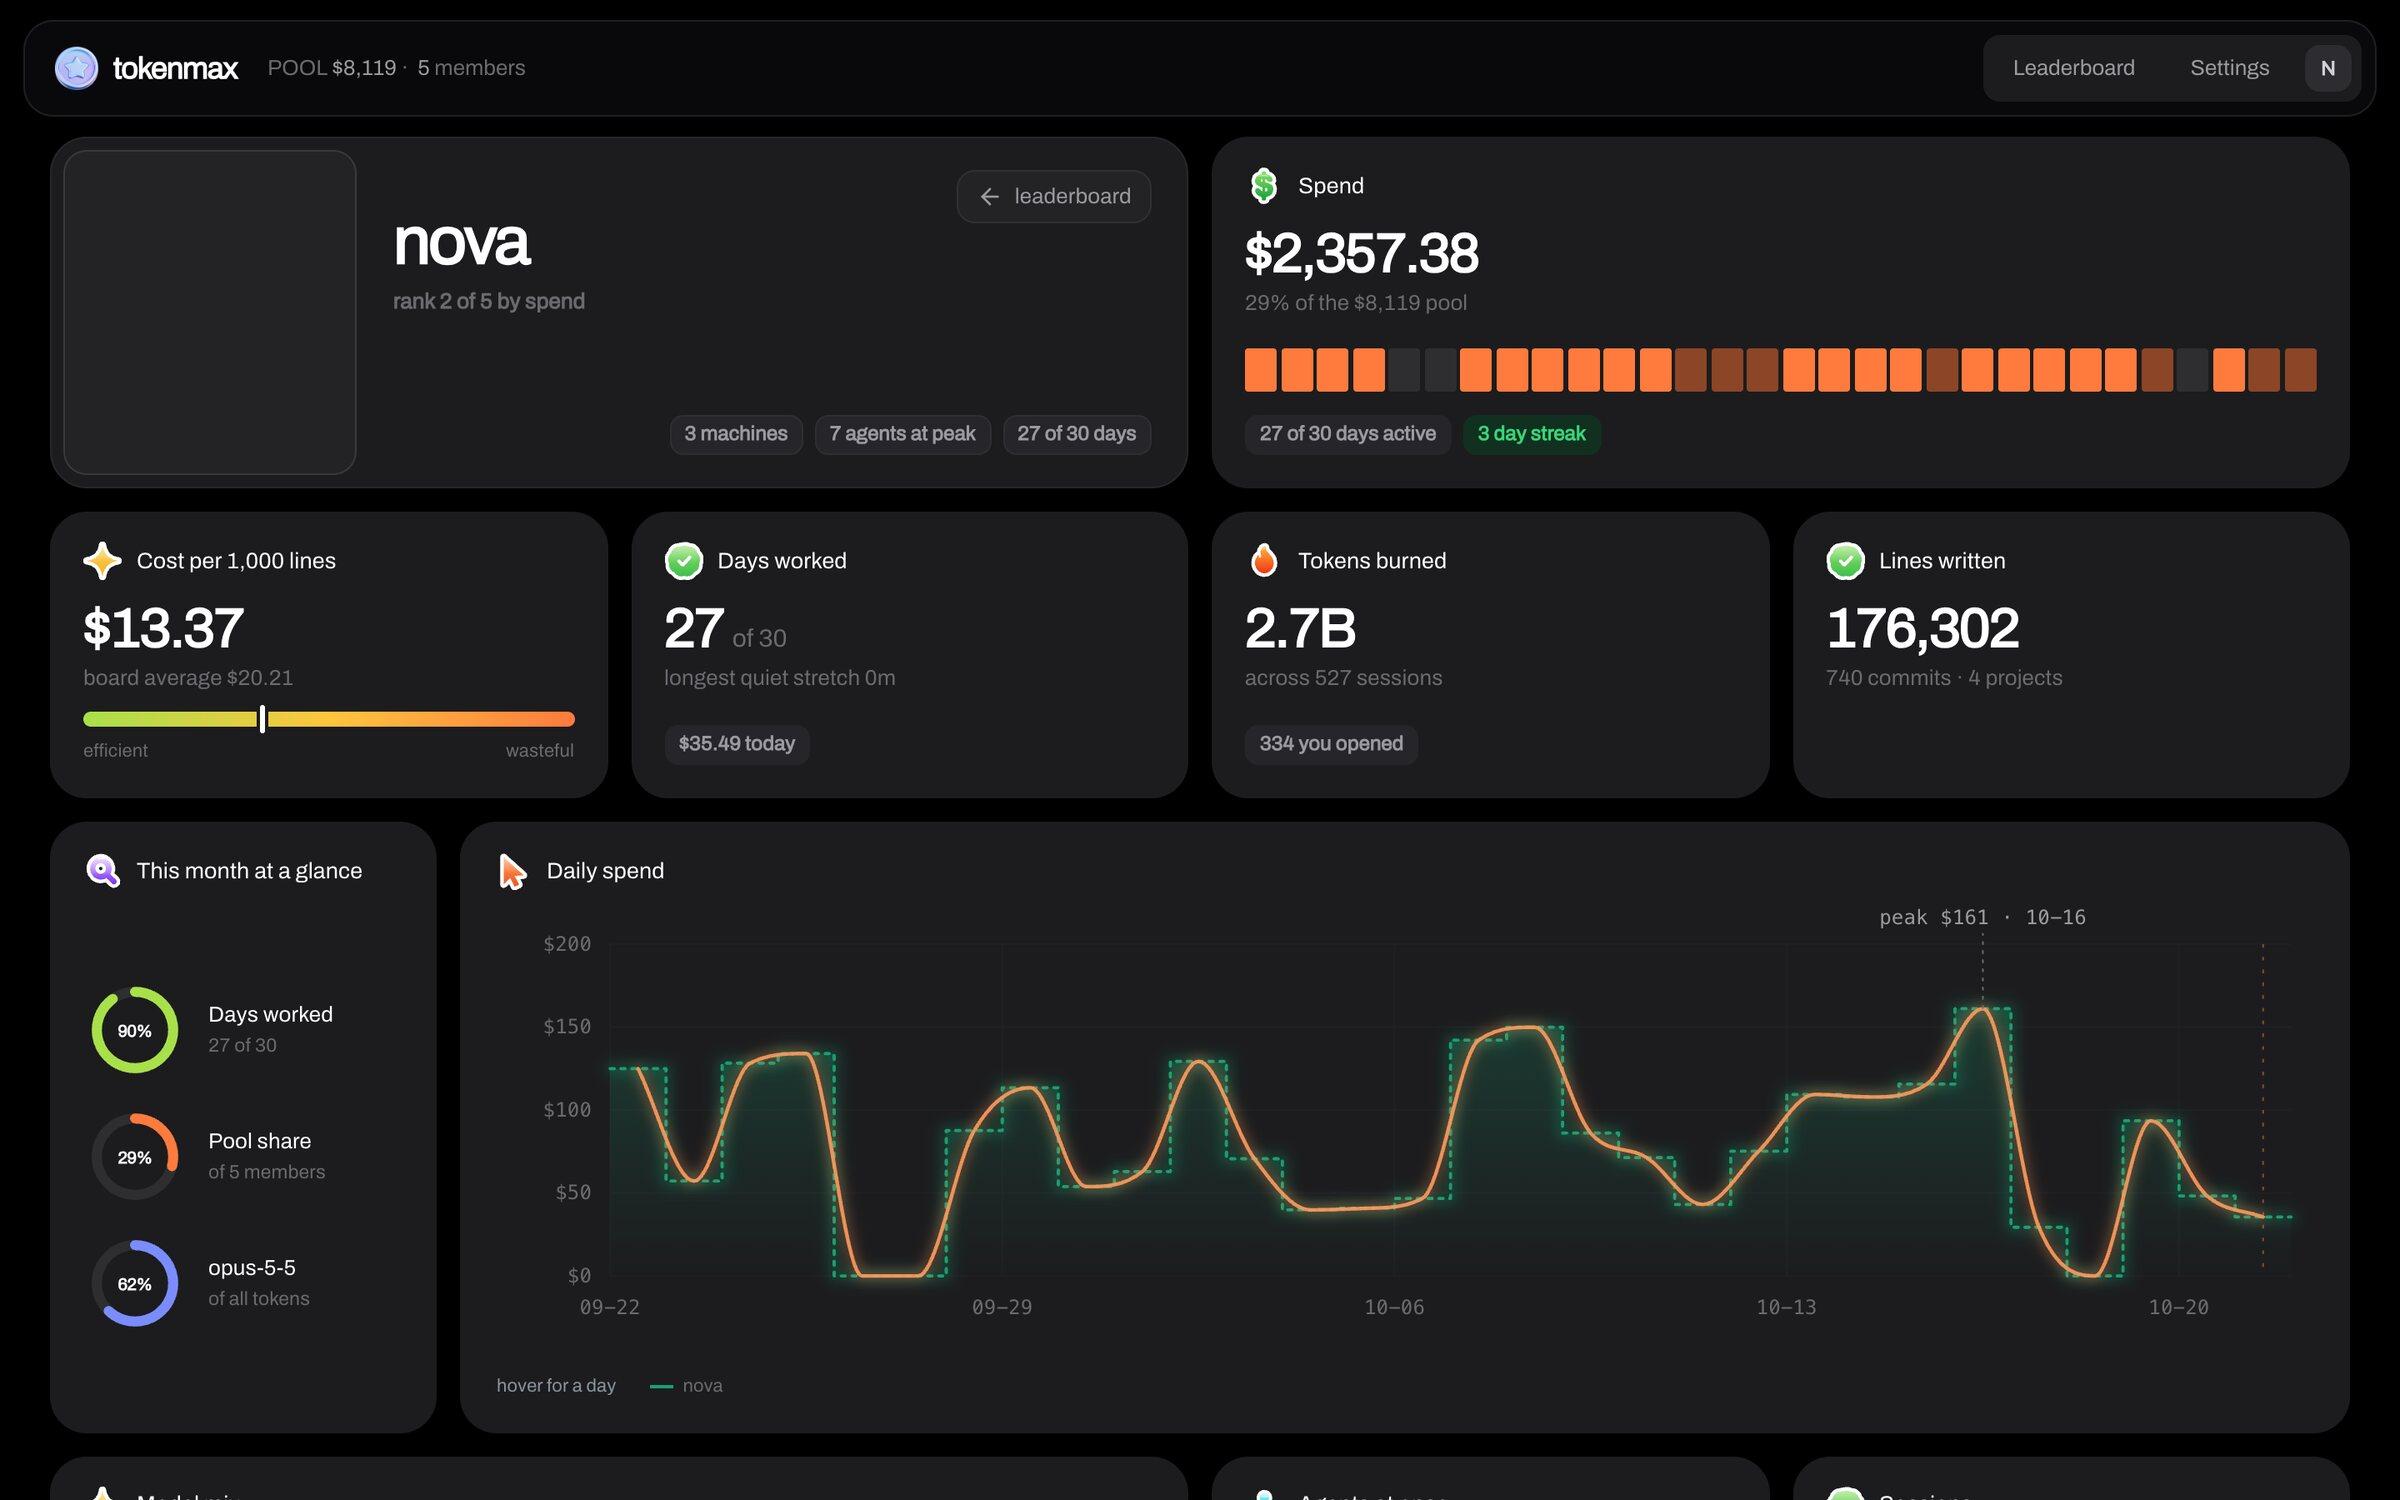Open the Settings nav item
2400x1500 pixels.
pyautogui.click(x=2229, y=68)
